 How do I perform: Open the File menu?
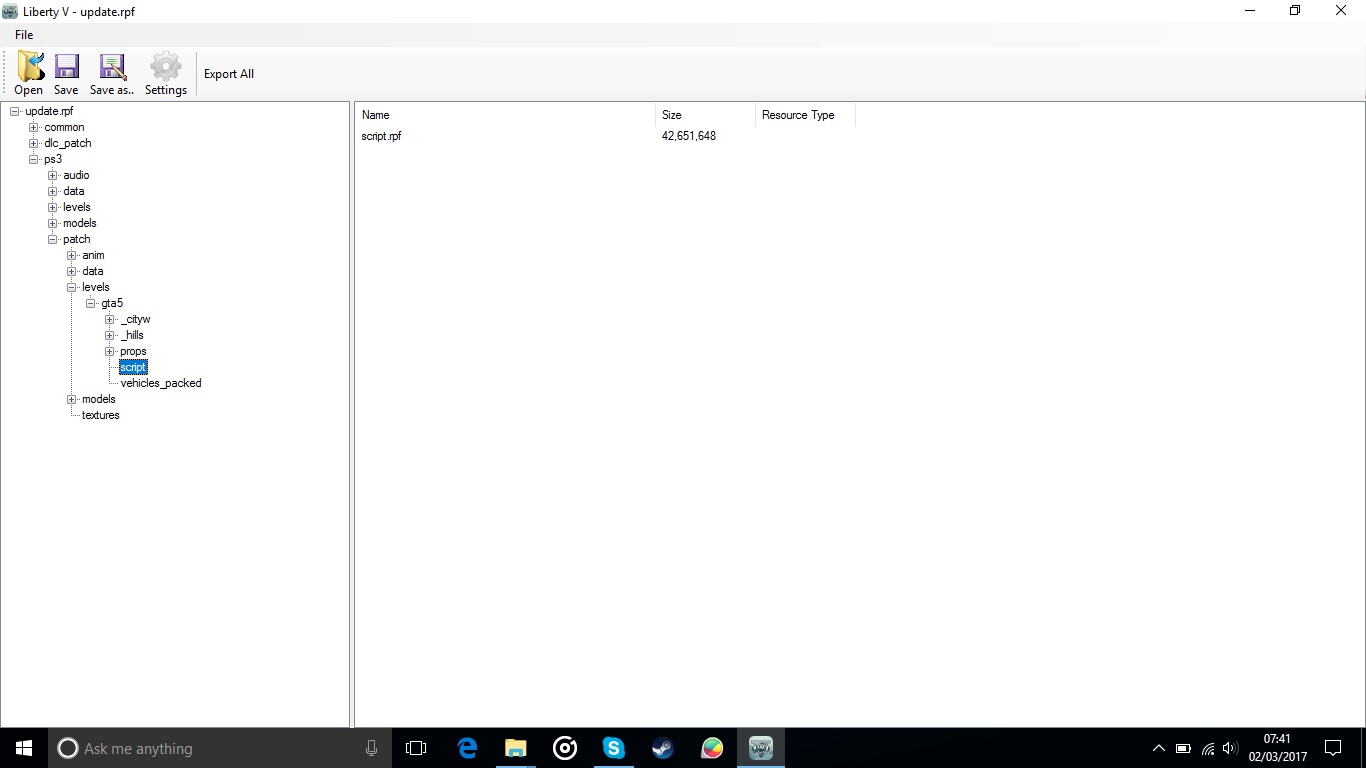point(24,35)
